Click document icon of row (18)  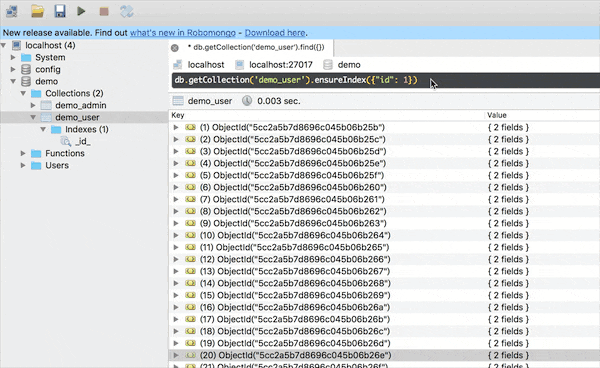click(190, 331)
